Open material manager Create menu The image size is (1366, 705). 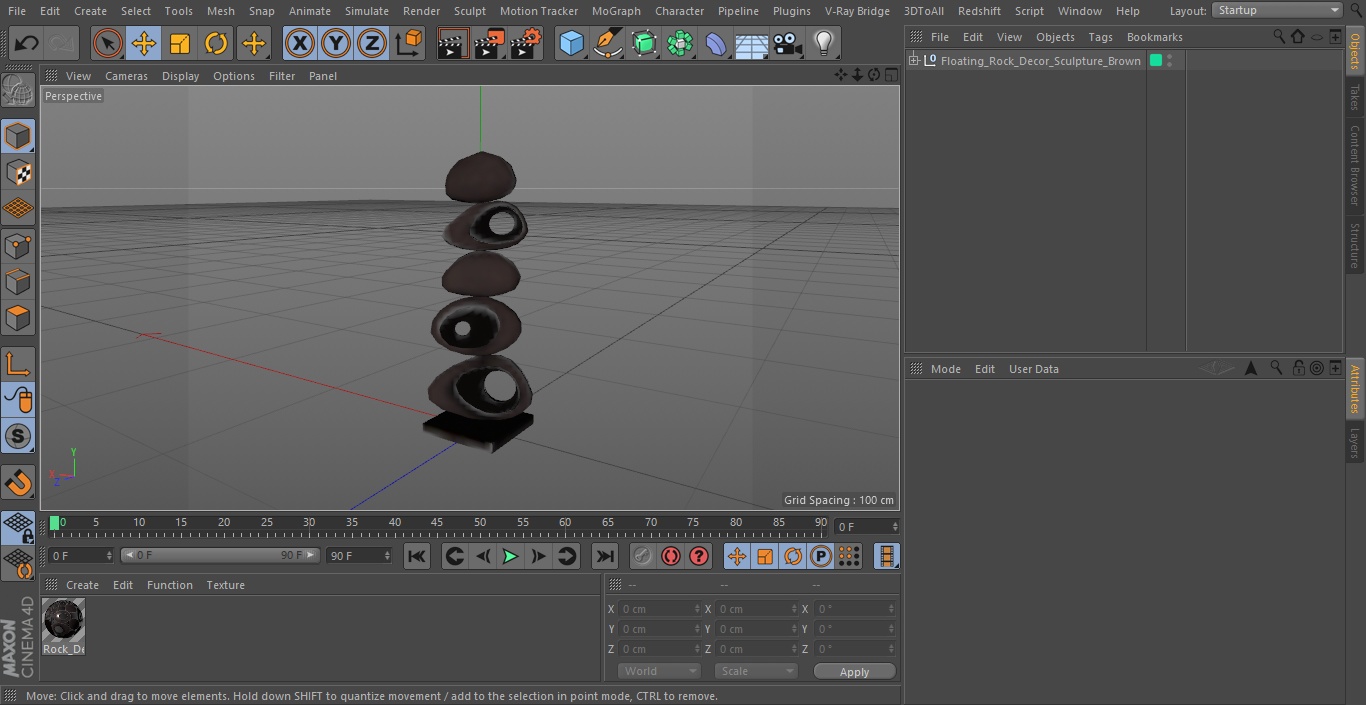point(82,585)
